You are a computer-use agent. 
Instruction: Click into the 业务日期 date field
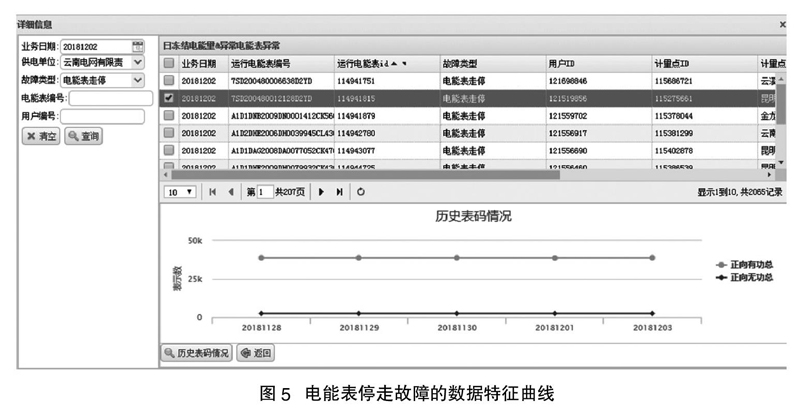pos(97,46)
